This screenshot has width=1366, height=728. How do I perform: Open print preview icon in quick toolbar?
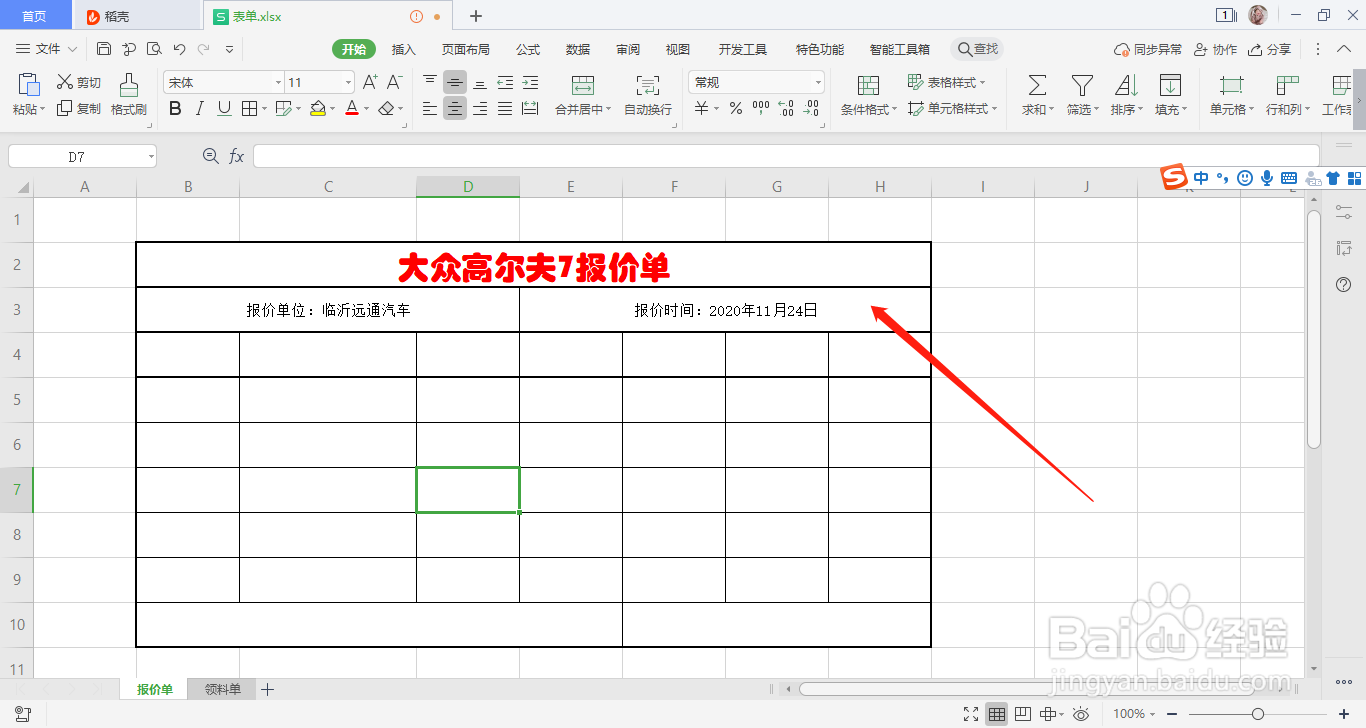(x=154, y=48)
